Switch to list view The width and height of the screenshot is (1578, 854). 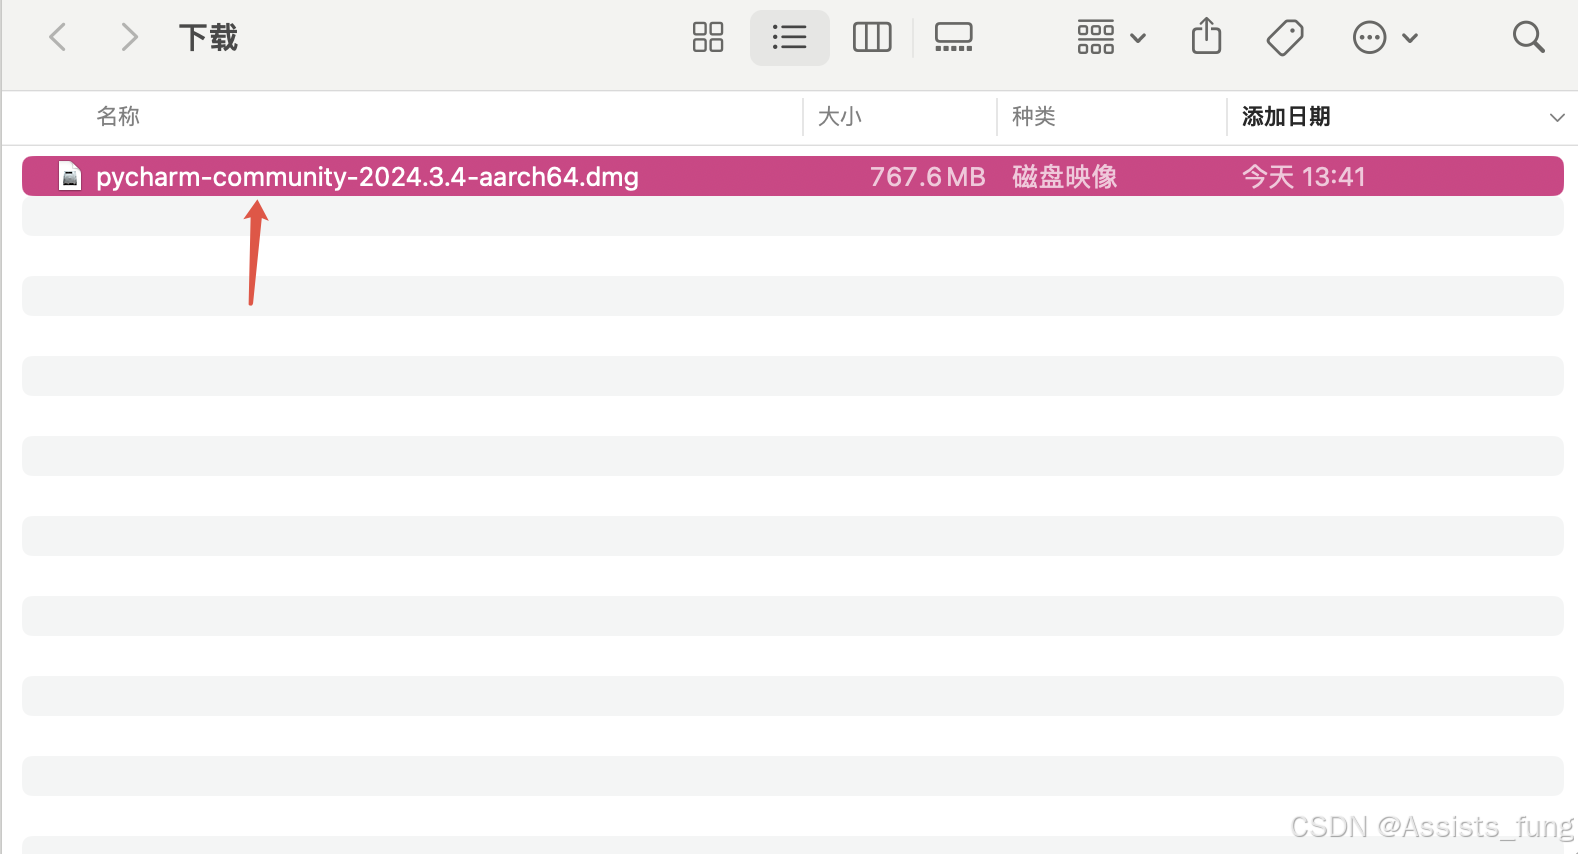[x=789, y=38]
